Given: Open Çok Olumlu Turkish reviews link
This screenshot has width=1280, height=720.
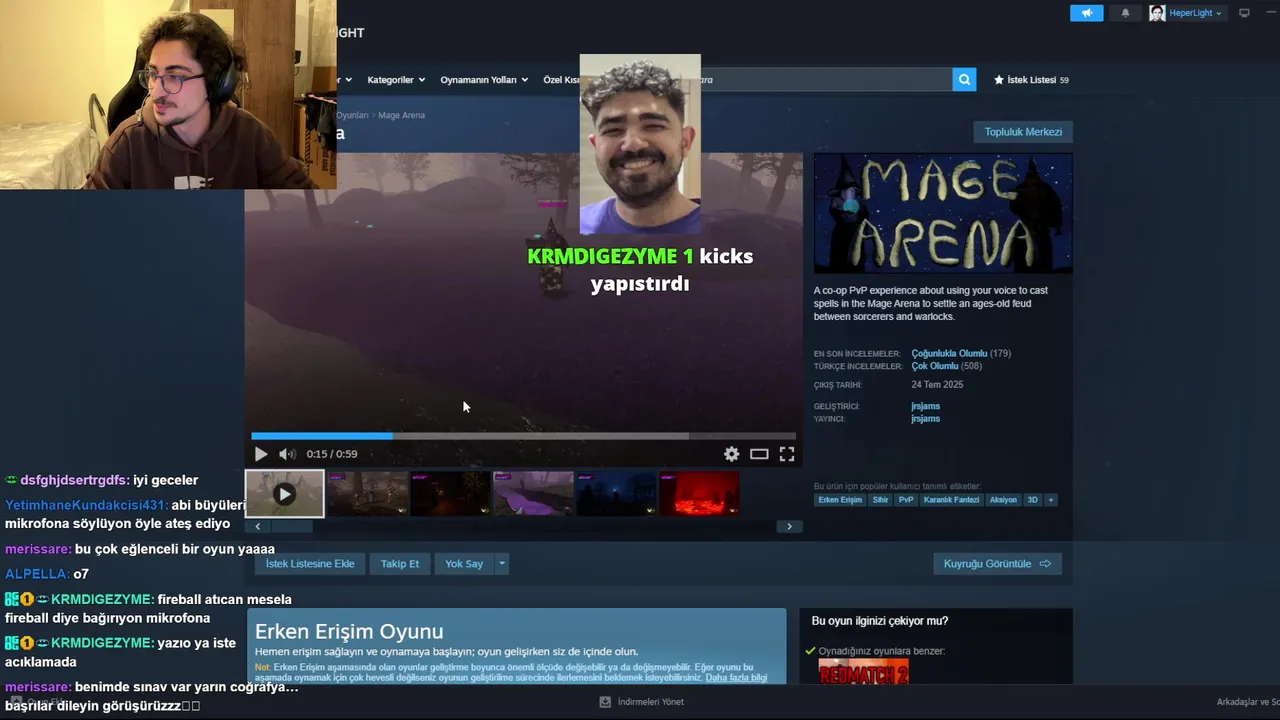Looking at the screenshot, I should (935, 366).
